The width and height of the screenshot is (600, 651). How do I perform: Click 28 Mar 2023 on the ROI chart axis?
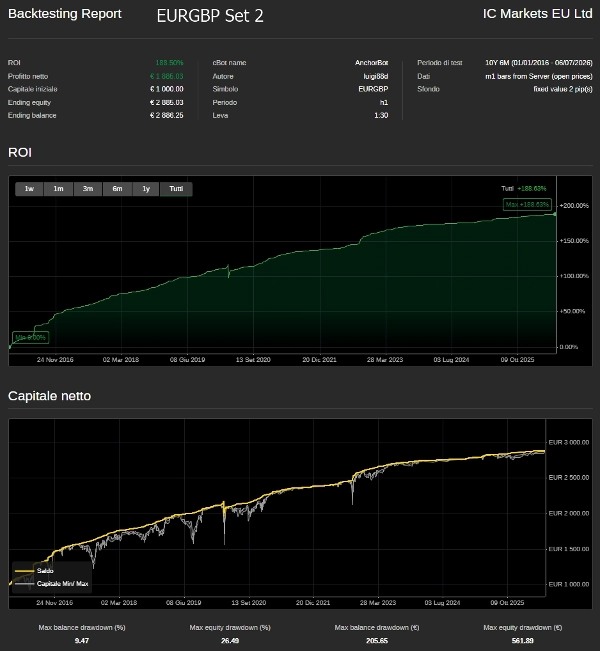(x=385, y=360)
